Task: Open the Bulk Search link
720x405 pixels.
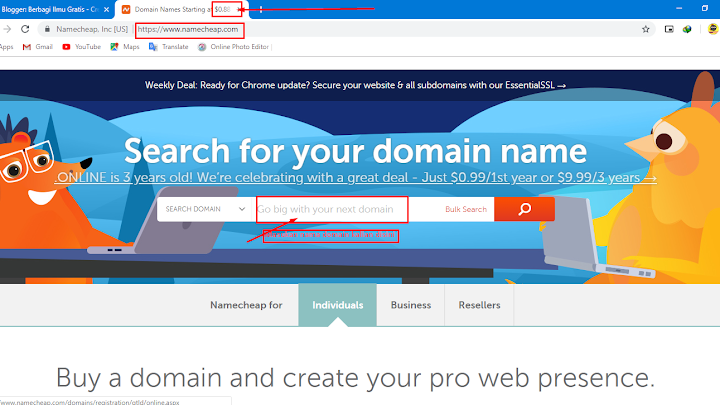Action: 466,209
